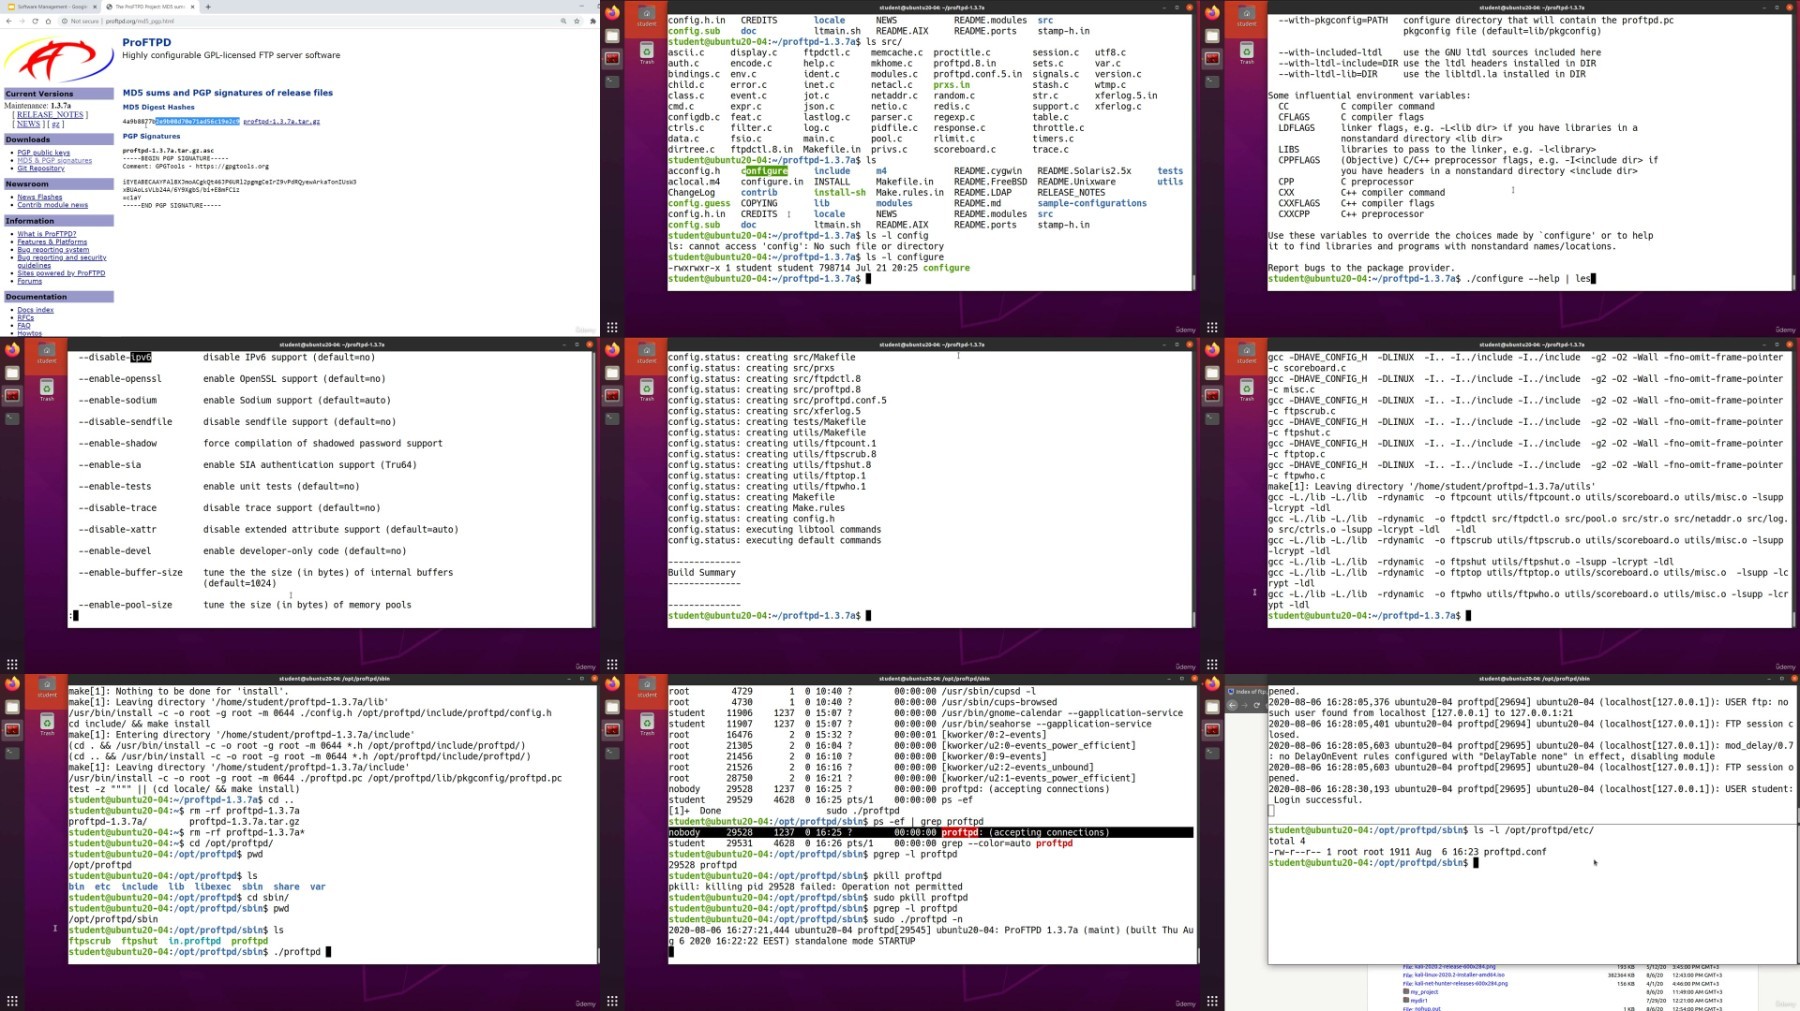Click the red terminal dock icon beside "make install" terminal
Viewport: 1800px width, 1011px height.
coord(13,729)
